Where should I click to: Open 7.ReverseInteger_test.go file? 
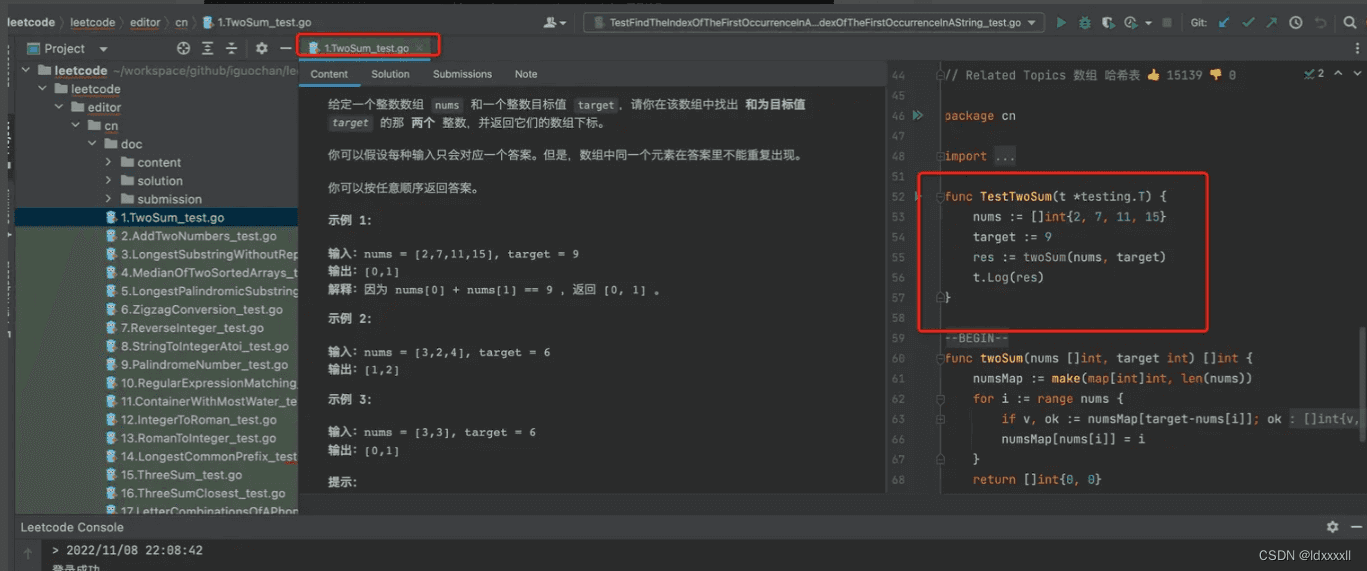pyautogui.click(x=192, y=328)
